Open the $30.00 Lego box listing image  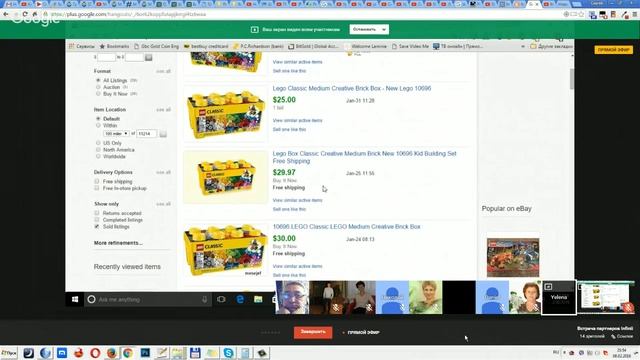(224, 250)
